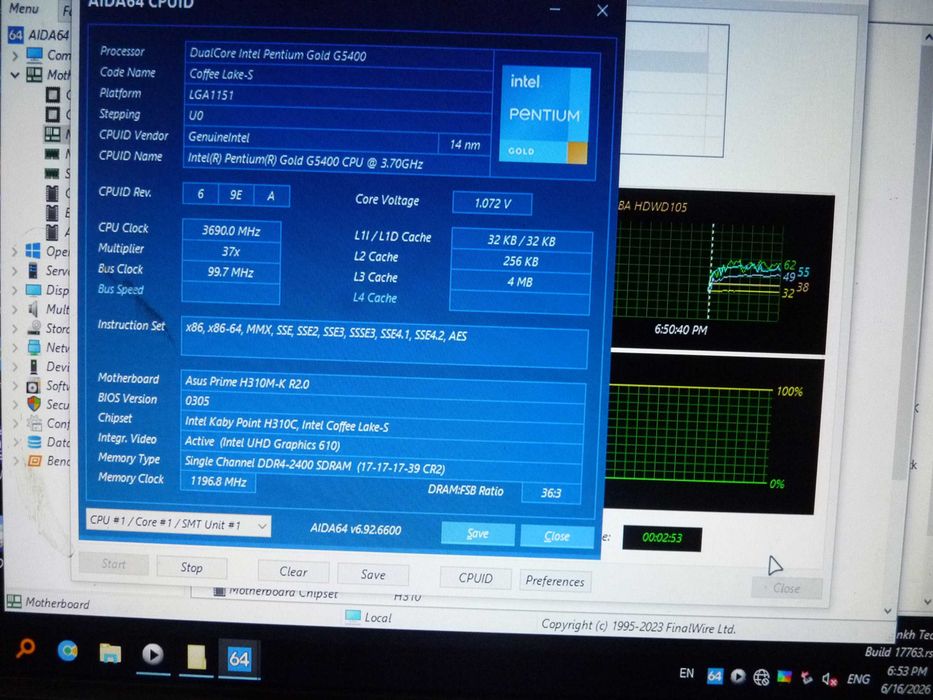
Task: Click the Stop button
Action: click(192, 568)
